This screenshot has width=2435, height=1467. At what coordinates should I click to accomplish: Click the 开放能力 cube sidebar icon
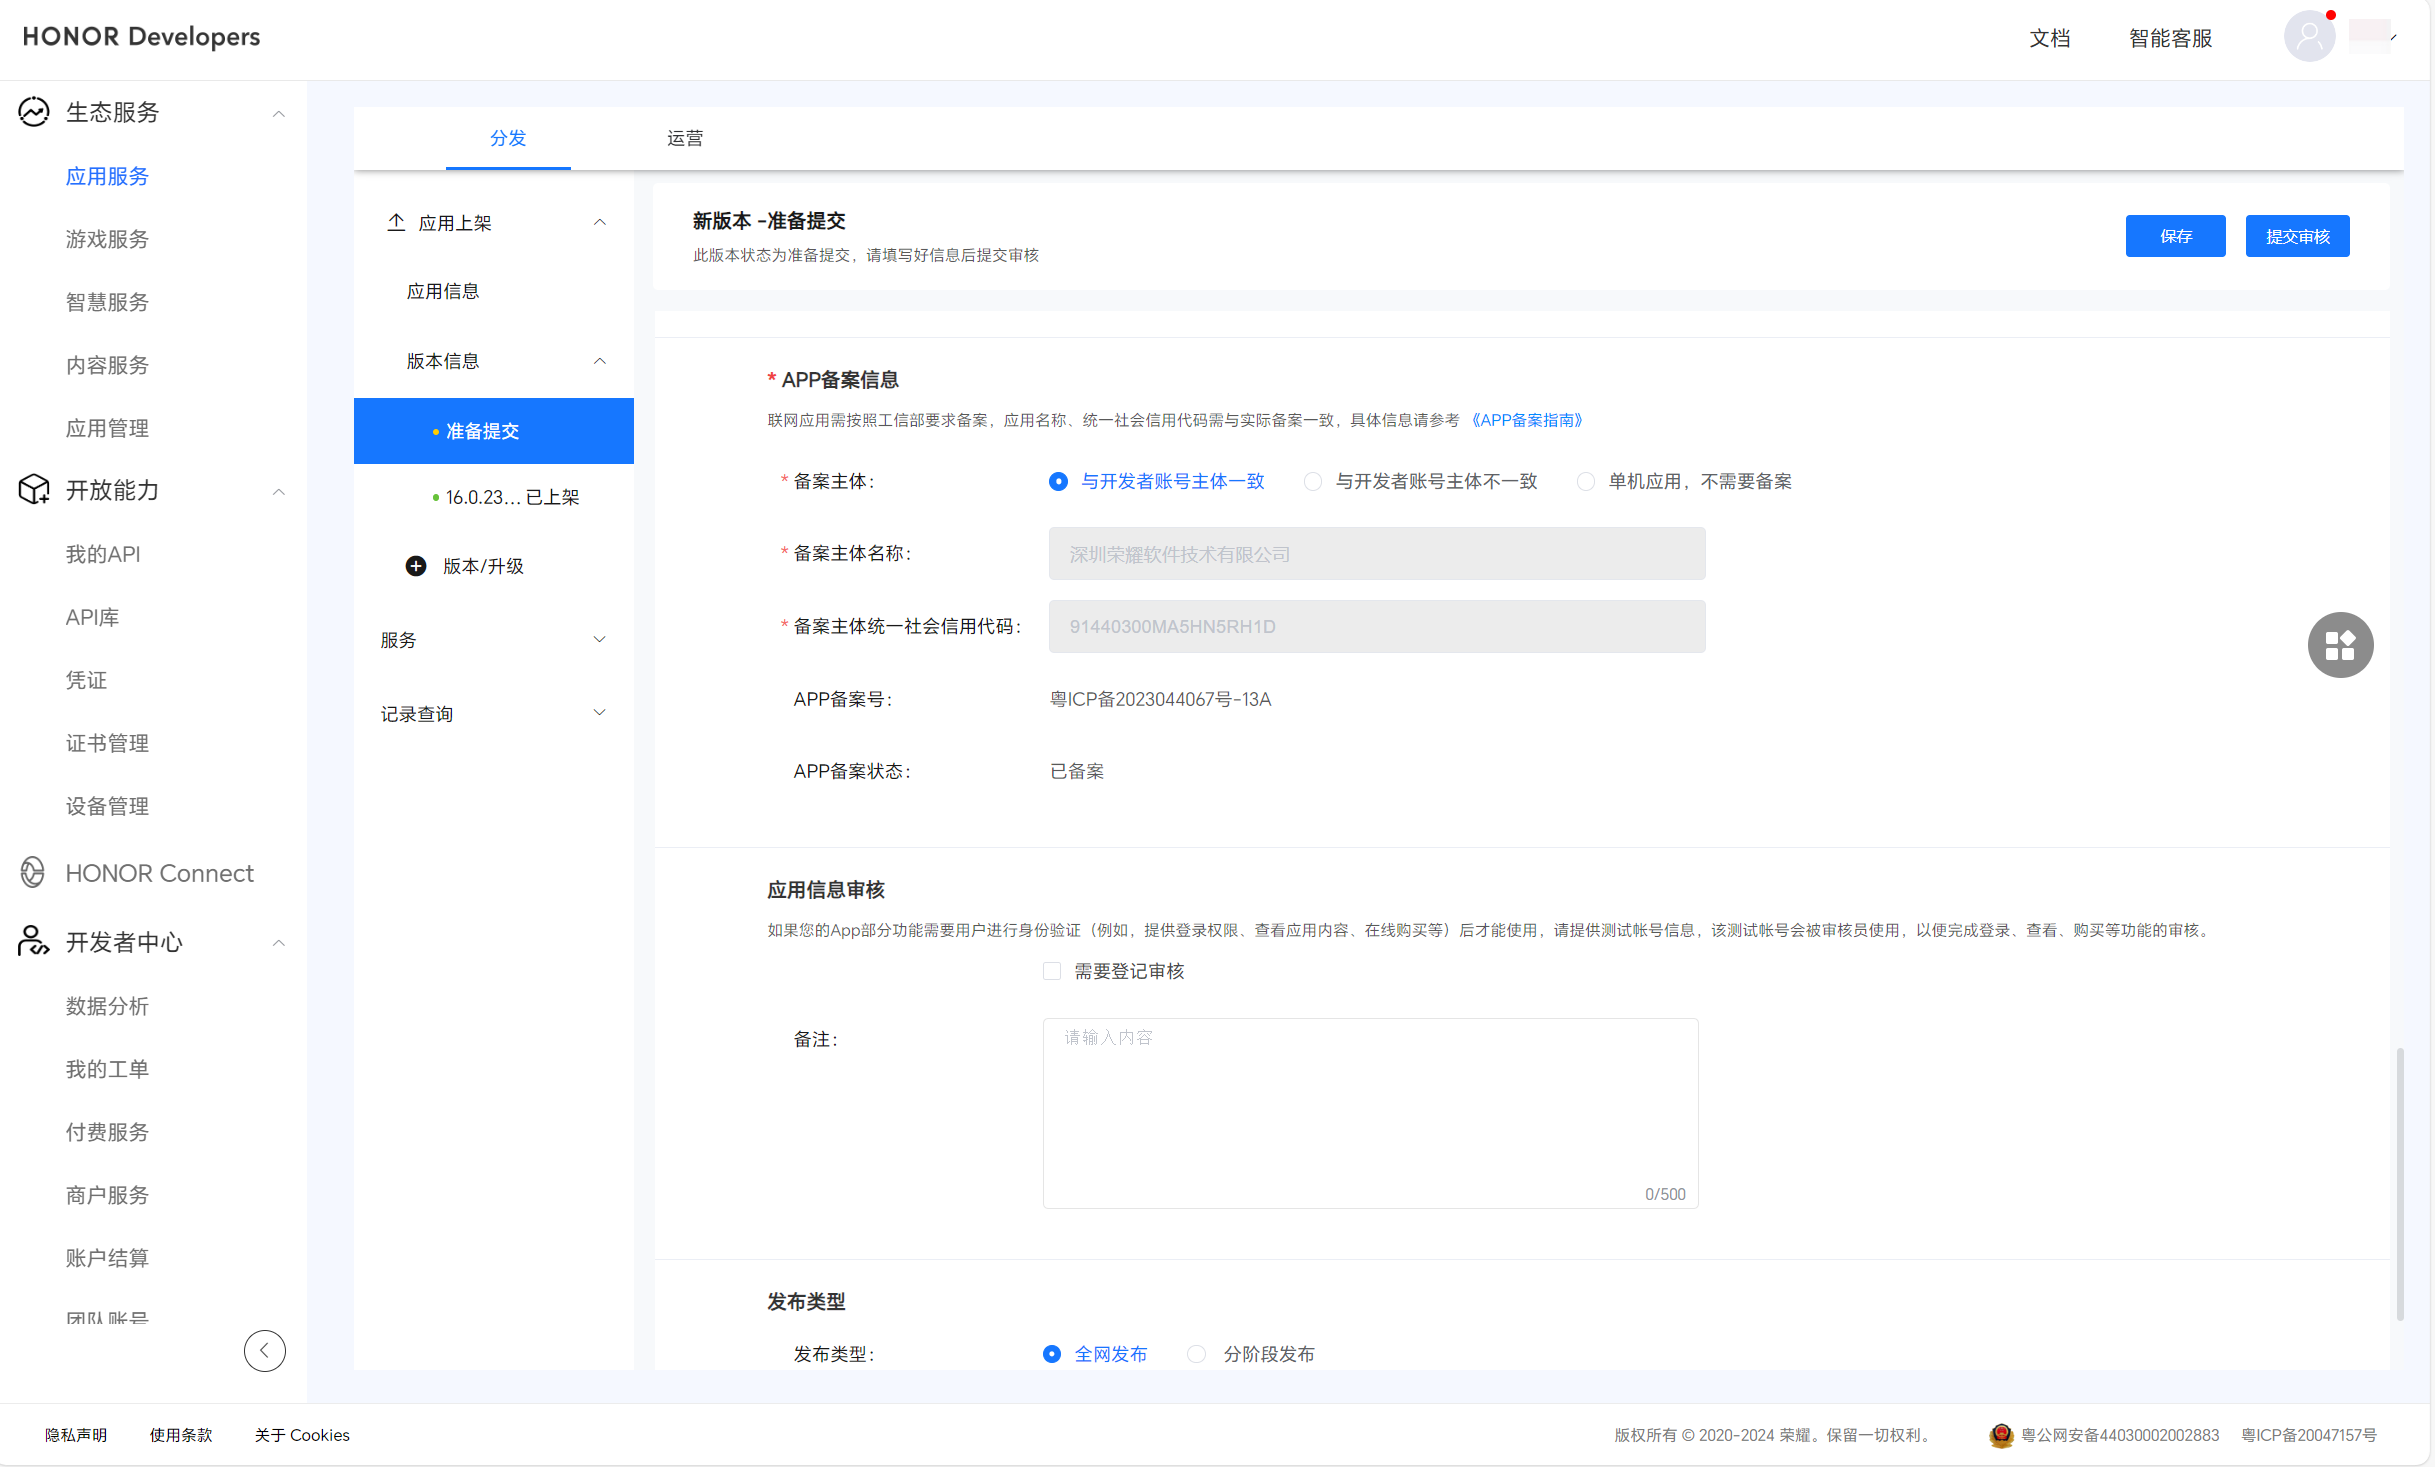pyautogui.click(x=33, y=490)
